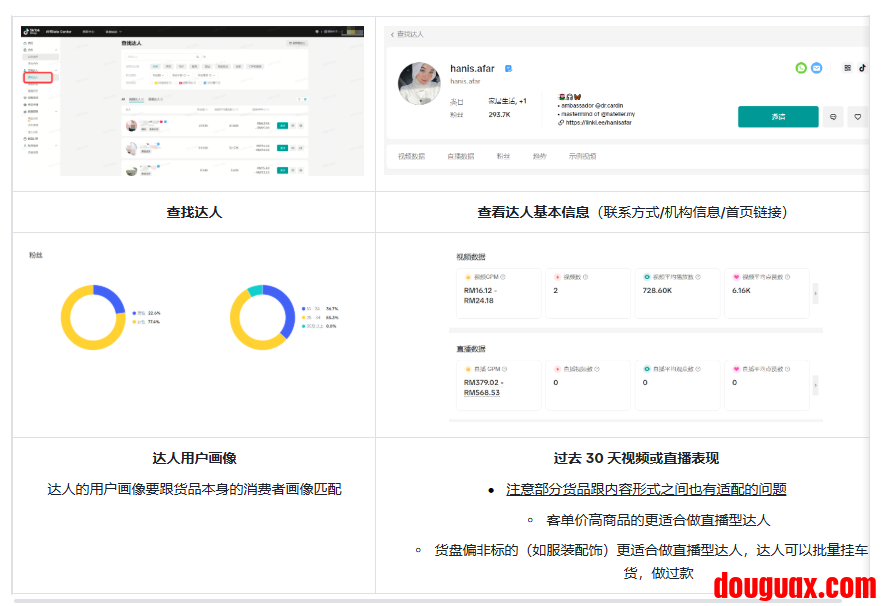Expand livestream data cards with right arrow
The width and height of the screenshot is (881, 606).
(x=817, y=385)
